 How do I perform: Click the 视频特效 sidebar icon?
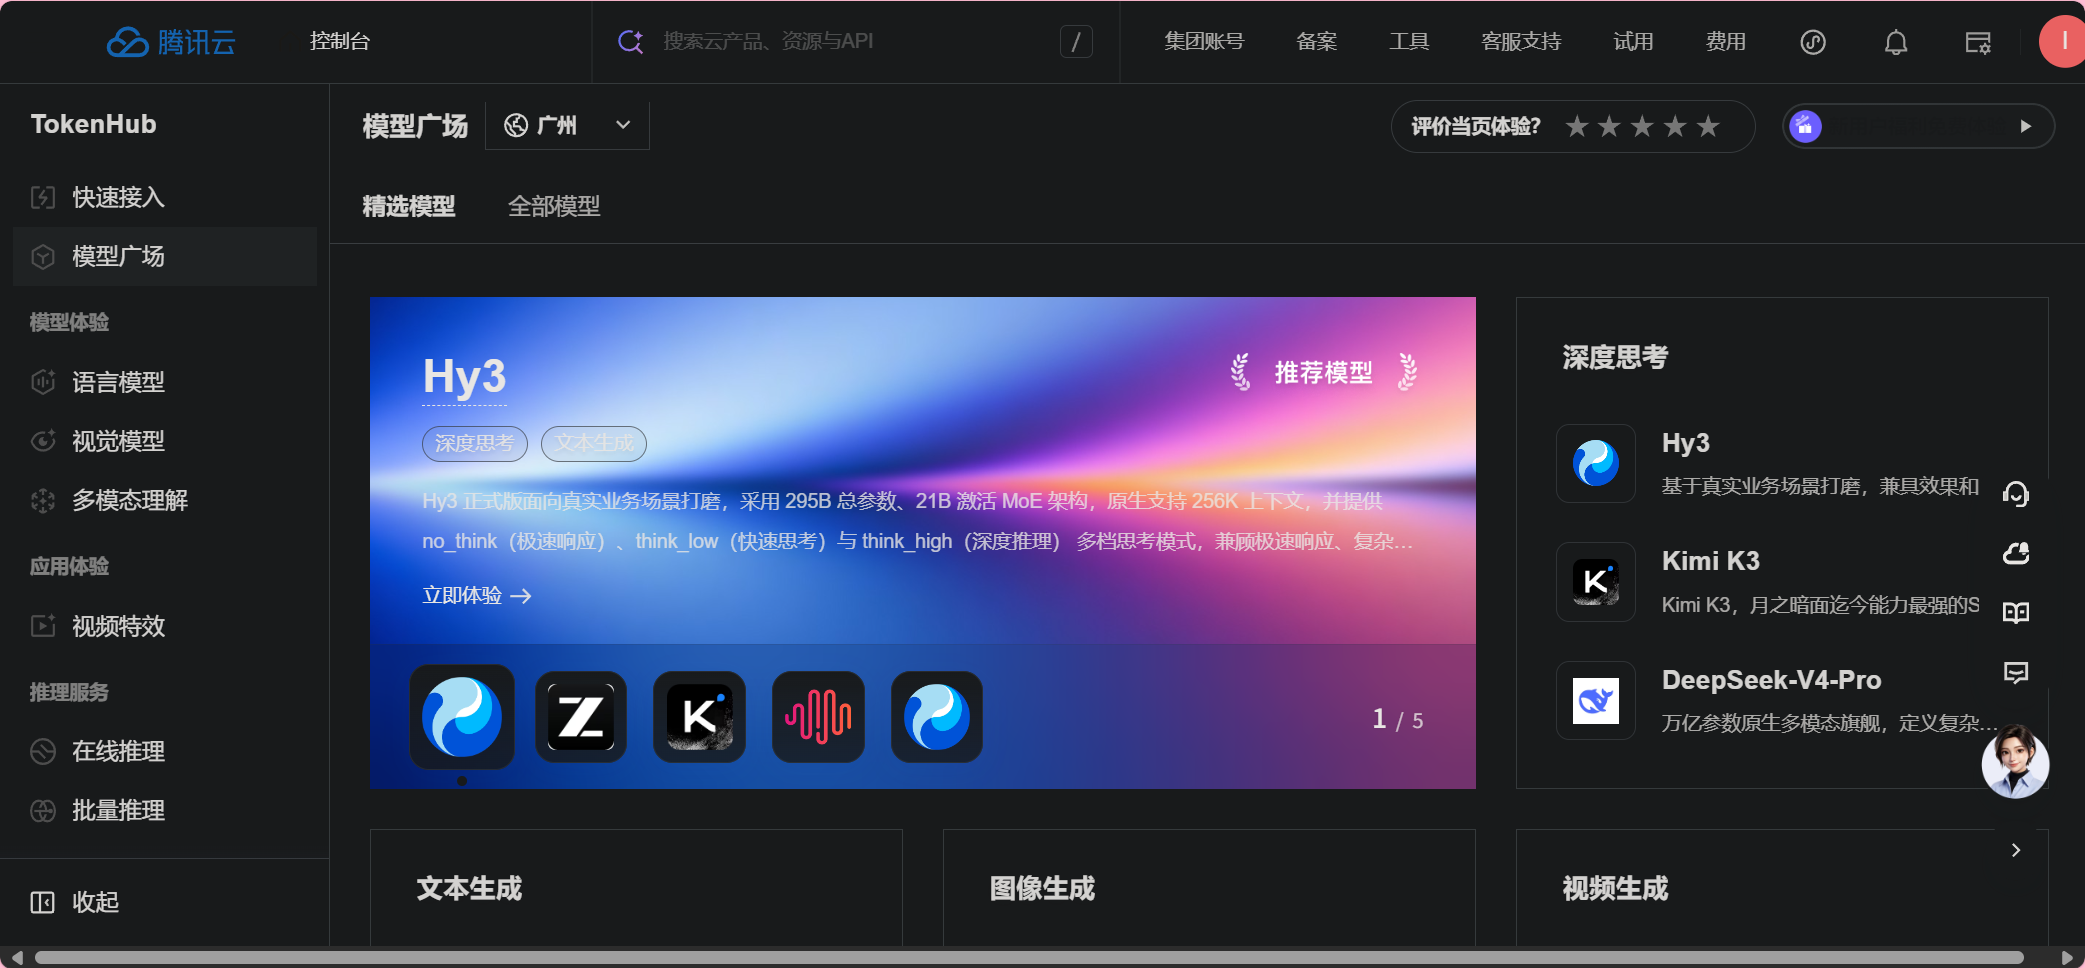pos(43,626)
